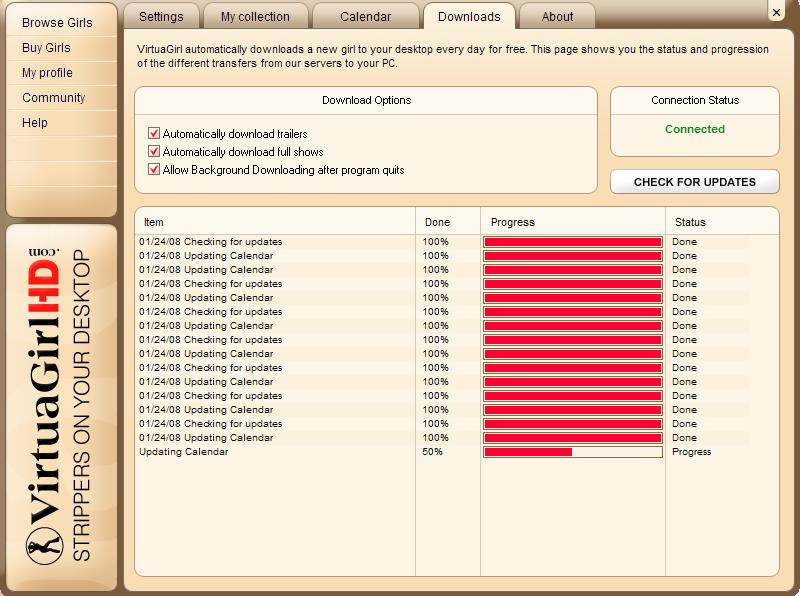Open My profile from the sidebar

(x=47, y=73)
